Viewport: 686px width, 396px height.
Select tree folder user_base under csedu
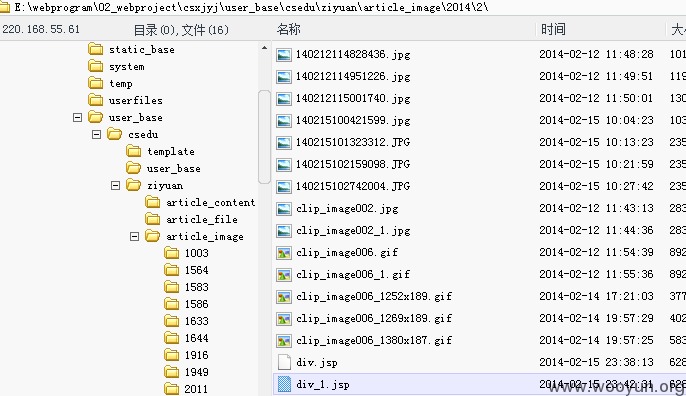click(x=173, y=168)
